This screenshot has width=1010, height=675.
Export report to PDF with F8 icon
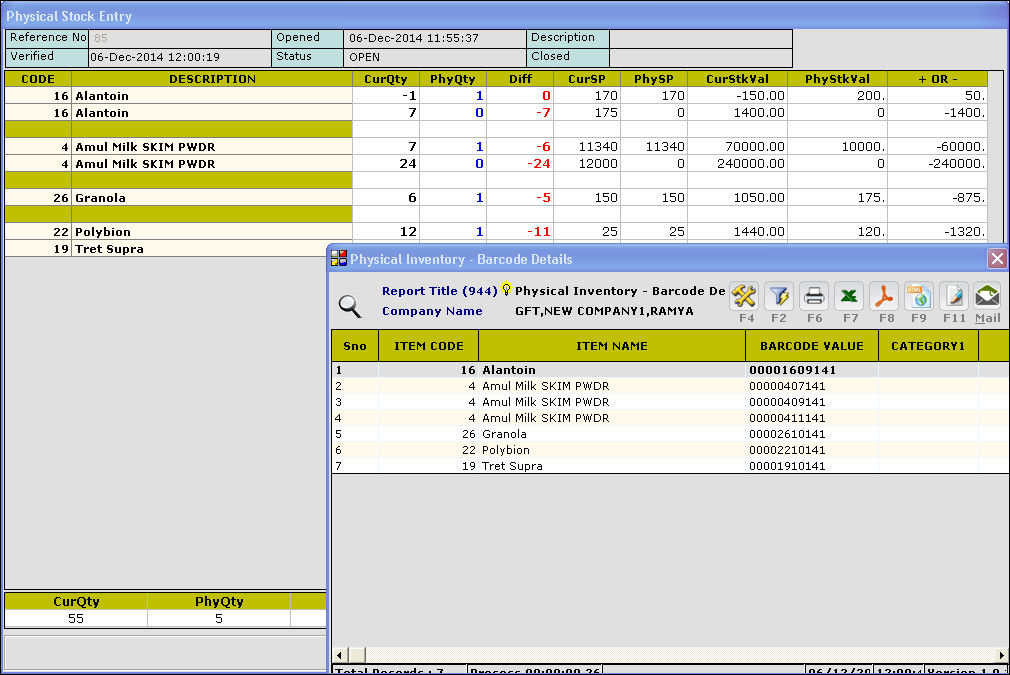tap(884, 296)
